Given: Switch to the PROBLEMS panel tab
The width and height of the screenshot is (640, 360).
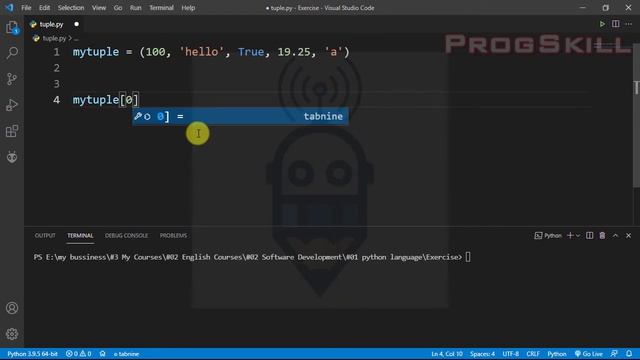Looking at the screenshot, I should point(173,236).
